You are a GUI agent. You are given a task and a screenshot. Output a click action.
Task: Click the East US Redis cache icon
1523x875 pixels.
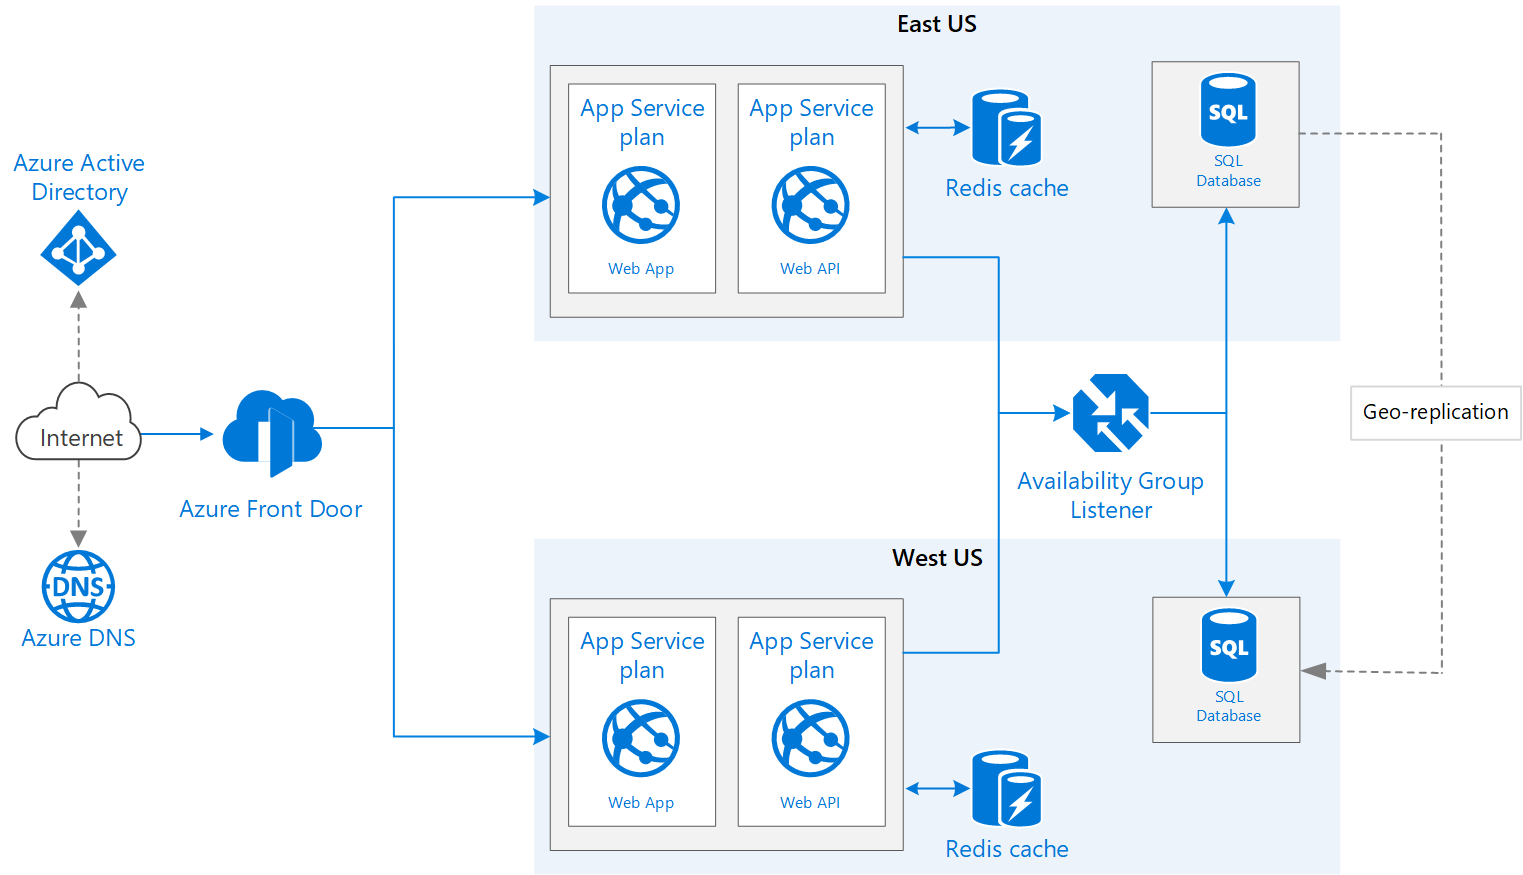click(x=1007, y=128)
